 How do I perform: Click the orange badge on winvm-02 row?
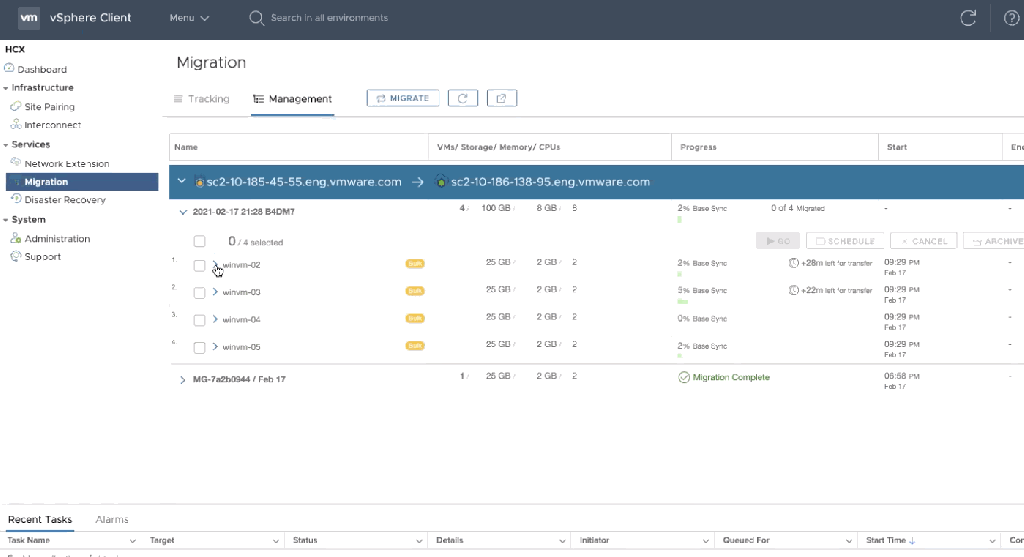pos(414,264)
